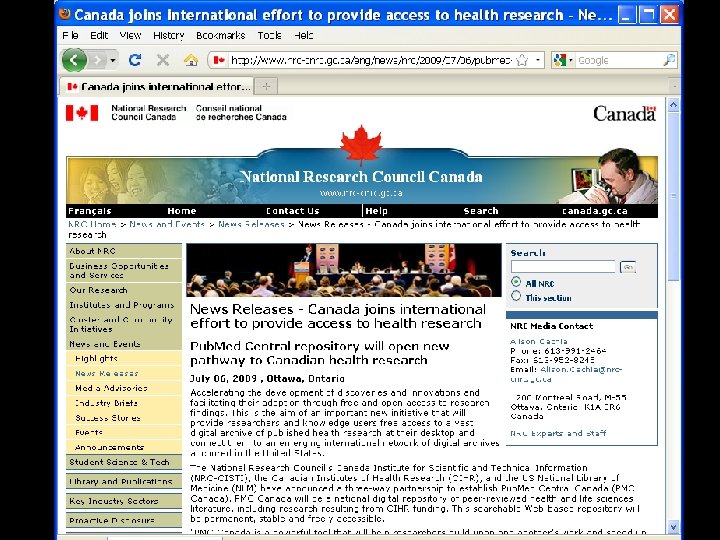
Task: Open Success Stories submenu item
Action: (124, 418)
